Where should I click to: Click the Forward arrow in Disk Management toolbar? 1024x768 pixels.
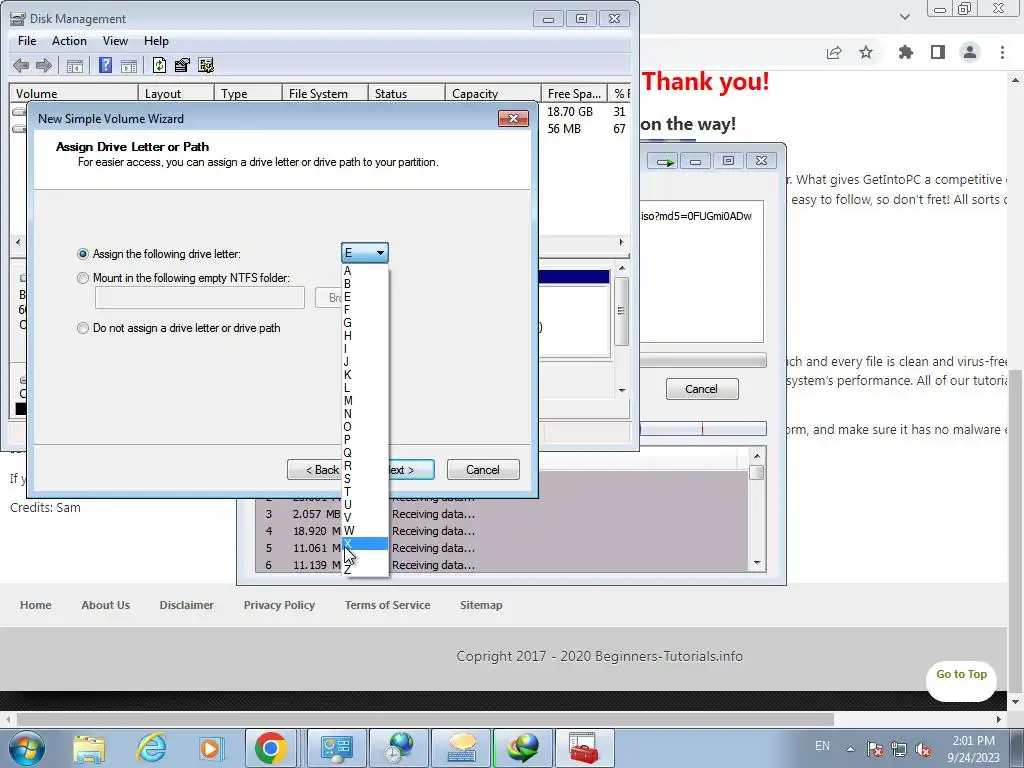pos(44,65)
